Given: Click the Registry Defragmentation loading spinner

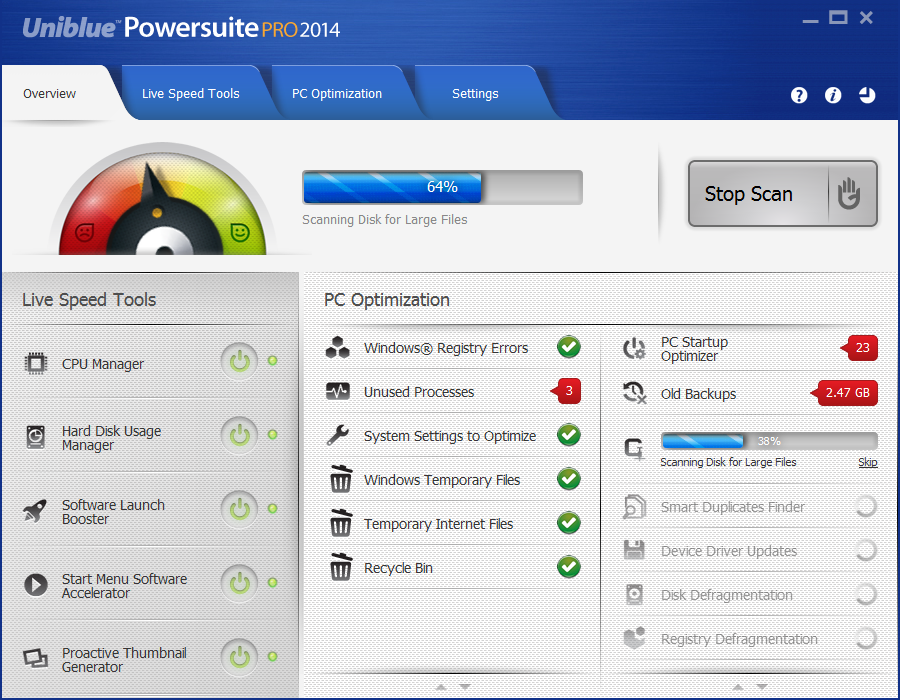Looking at the screenshot, I should pos(865,638).
